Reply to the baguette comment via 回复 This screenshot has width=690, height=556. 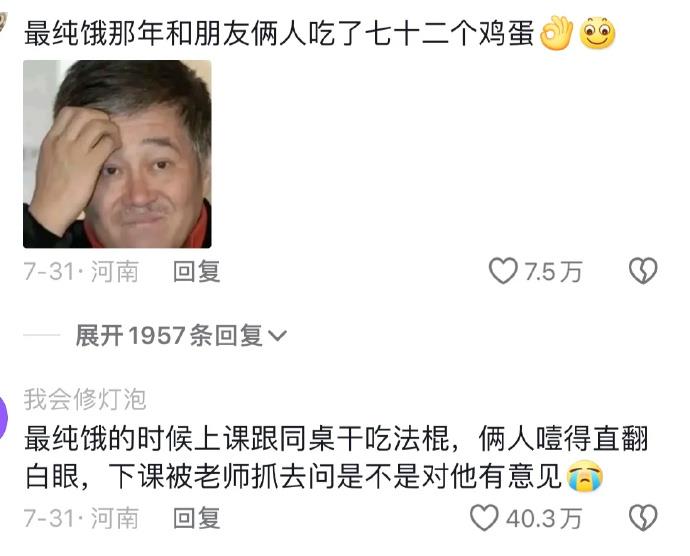coord(196,518)
